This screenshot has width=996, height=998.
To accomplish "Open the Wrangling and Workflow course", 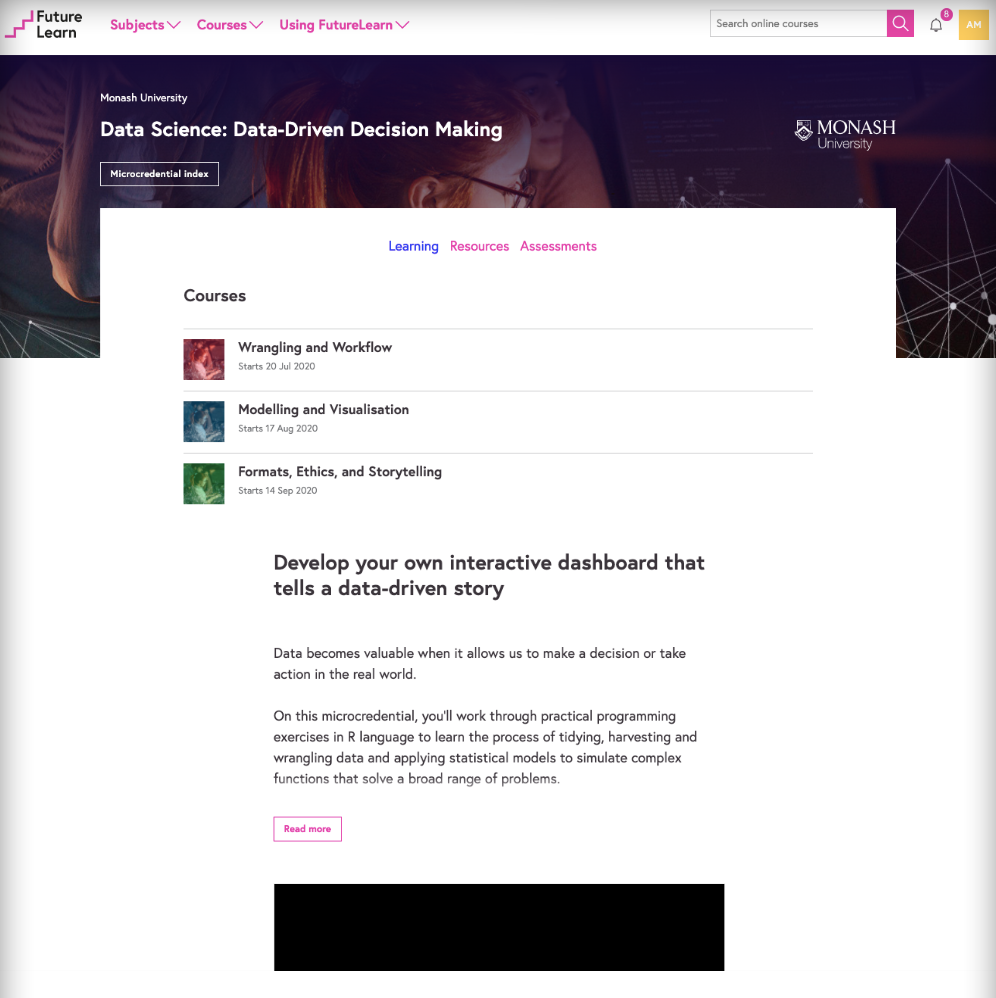I will pyautogui.click(x=315, y=348).
